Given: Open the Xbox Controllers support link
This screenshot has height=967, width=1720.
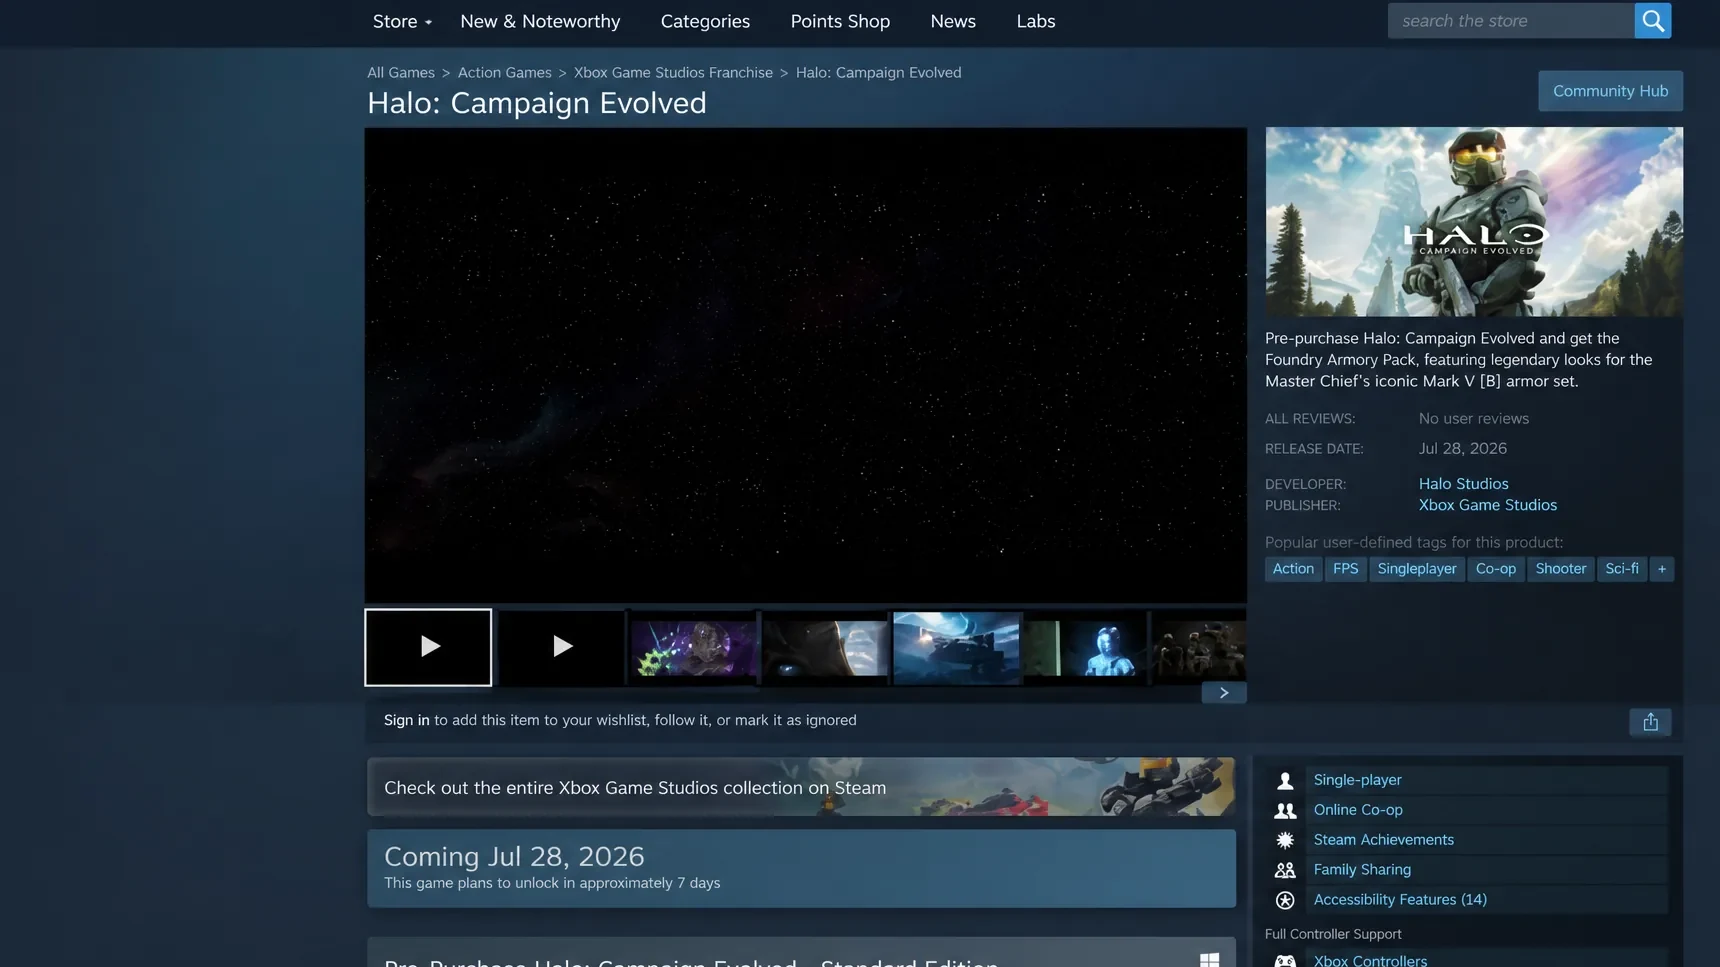Looking at the screenshot, I should point(1370,960).
